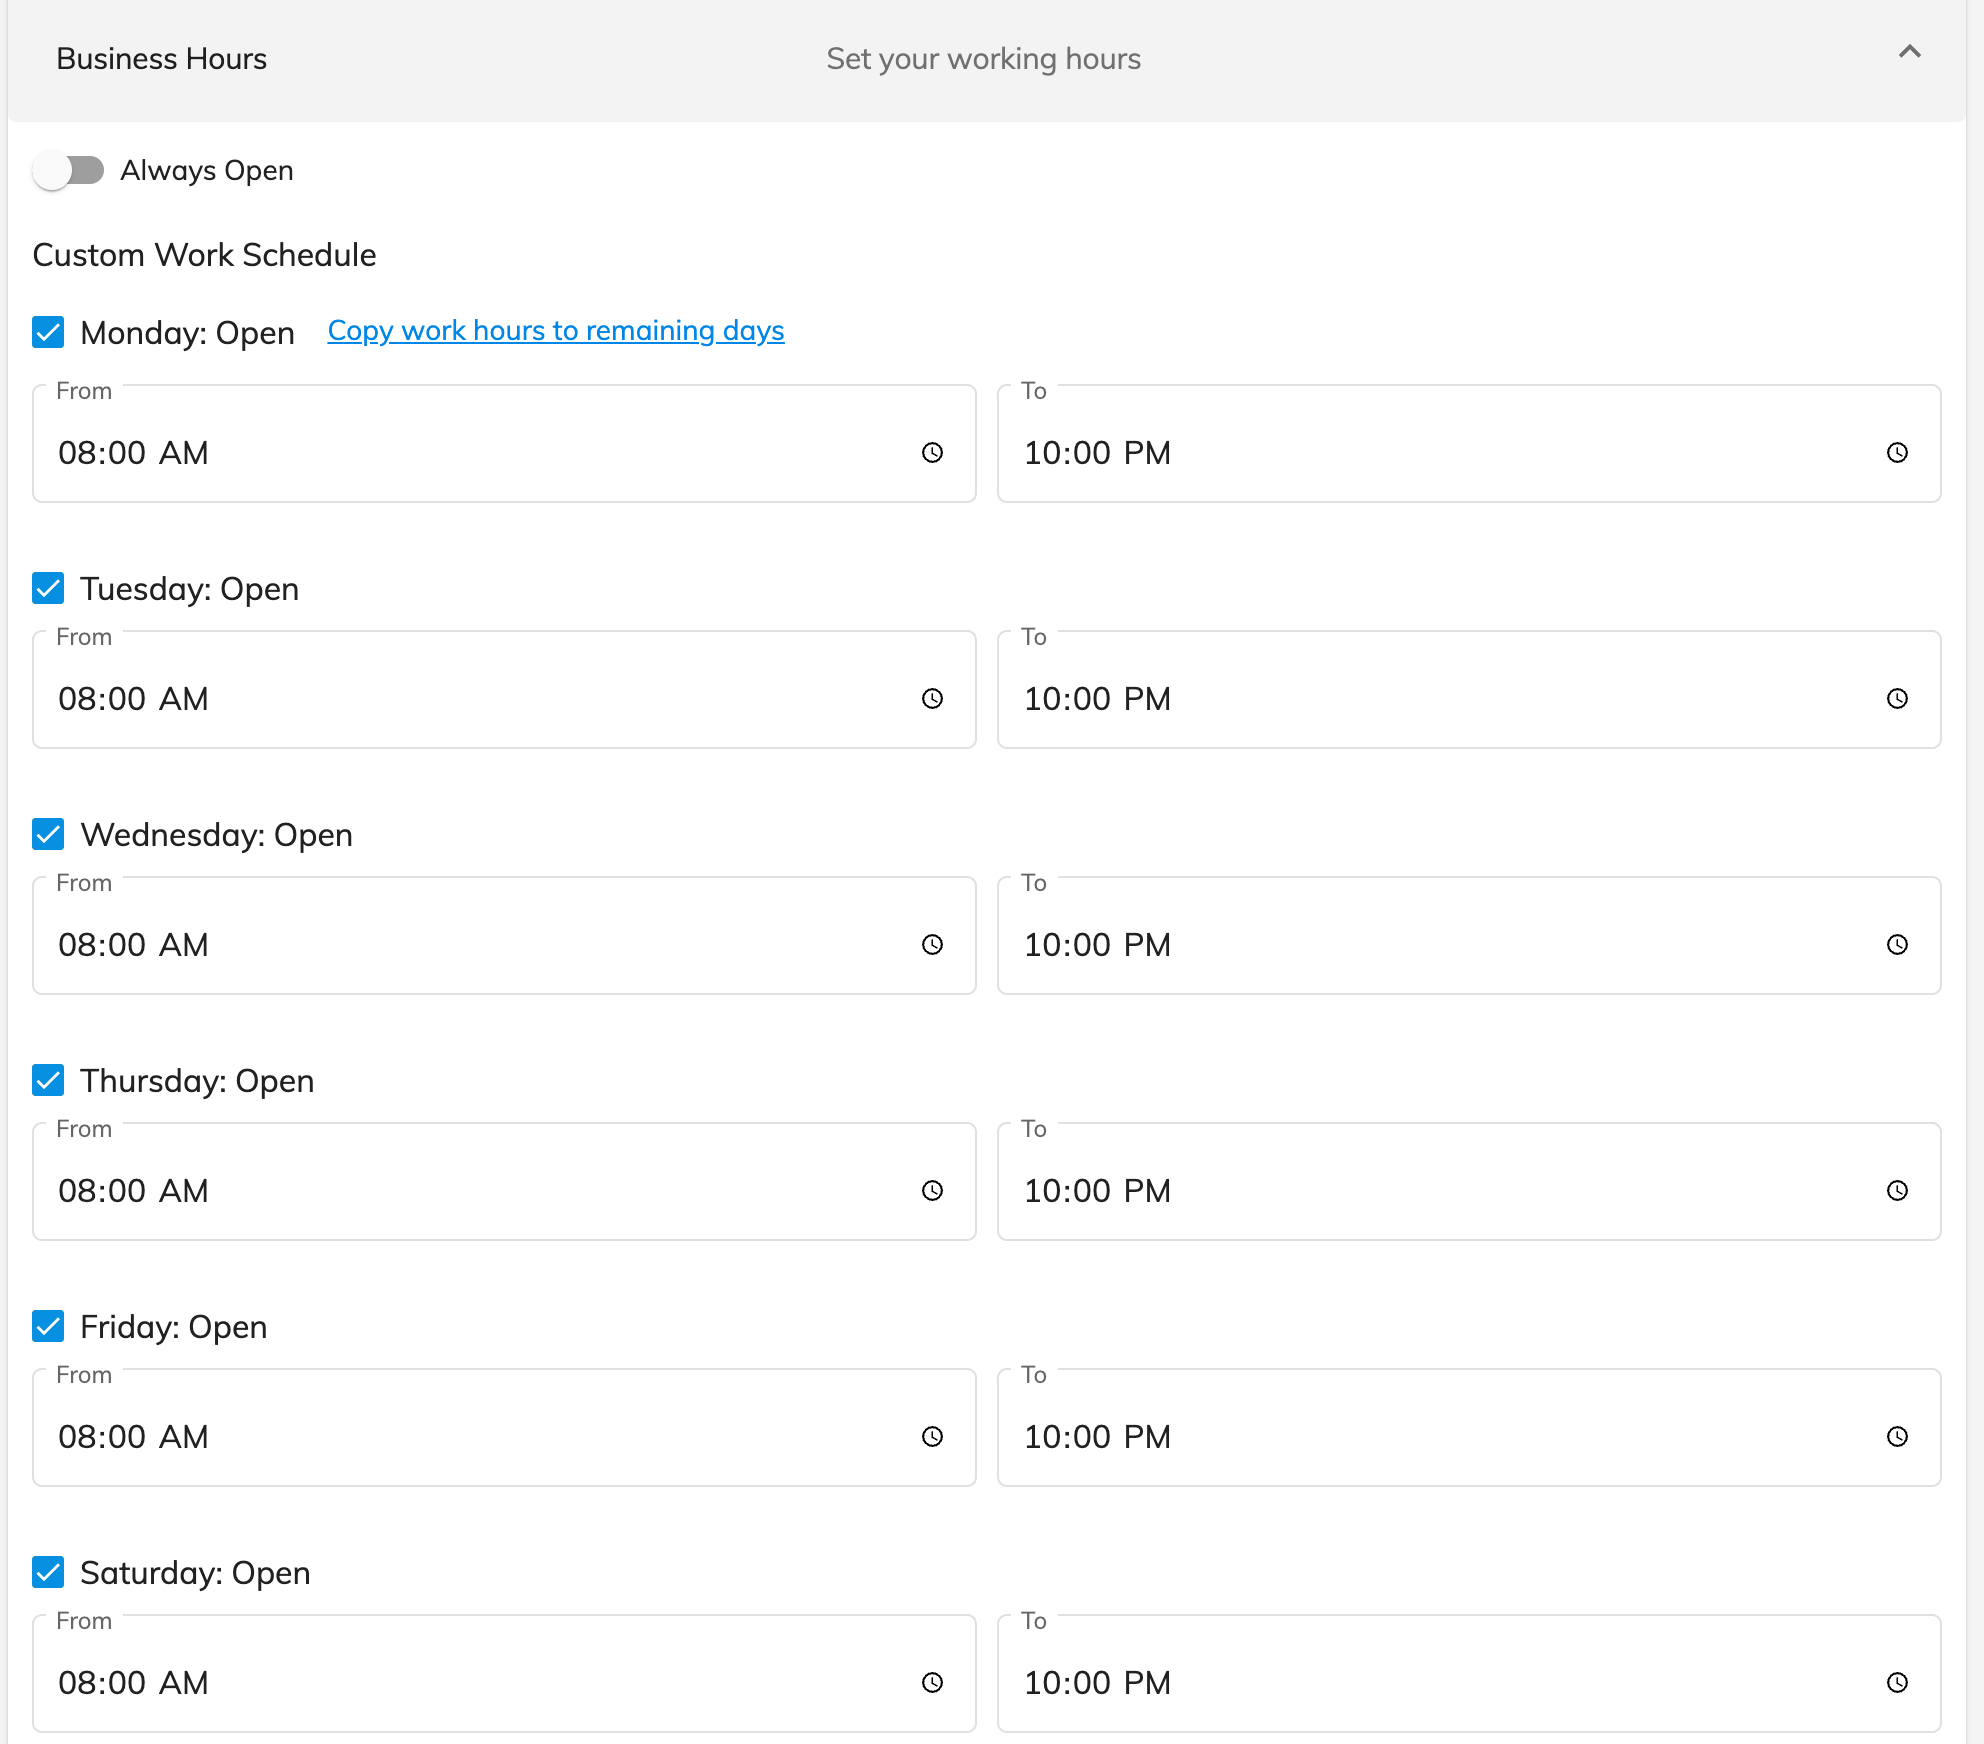This screenshot has width=1984, height=1744.
Task: Open clock picker for Thursday From time
Action: [932, 1191]
